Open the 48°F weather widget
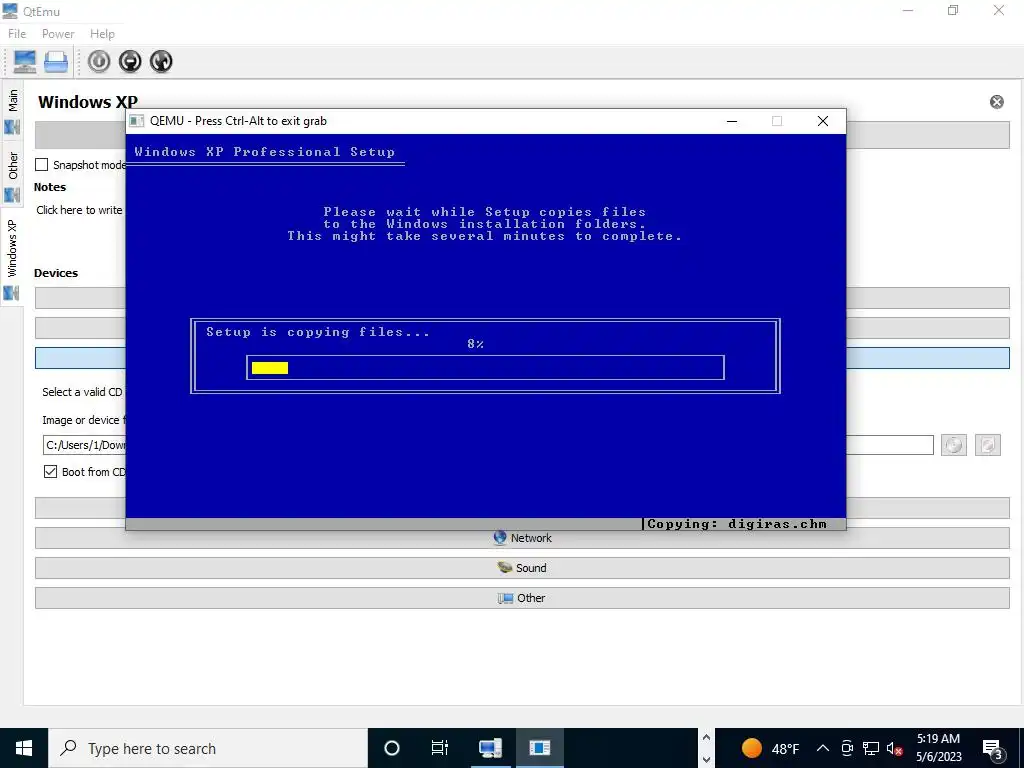 click(x=771, y=748)
